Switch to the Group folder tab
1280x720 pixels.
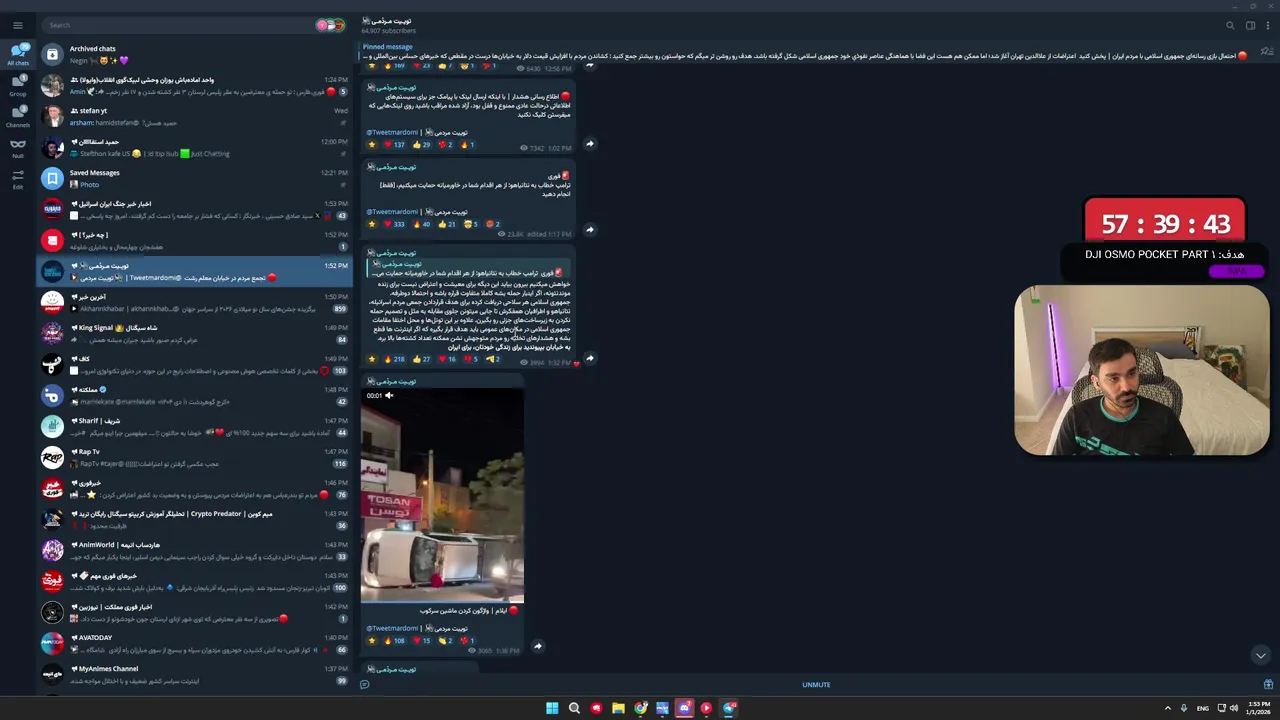(18, 85)
